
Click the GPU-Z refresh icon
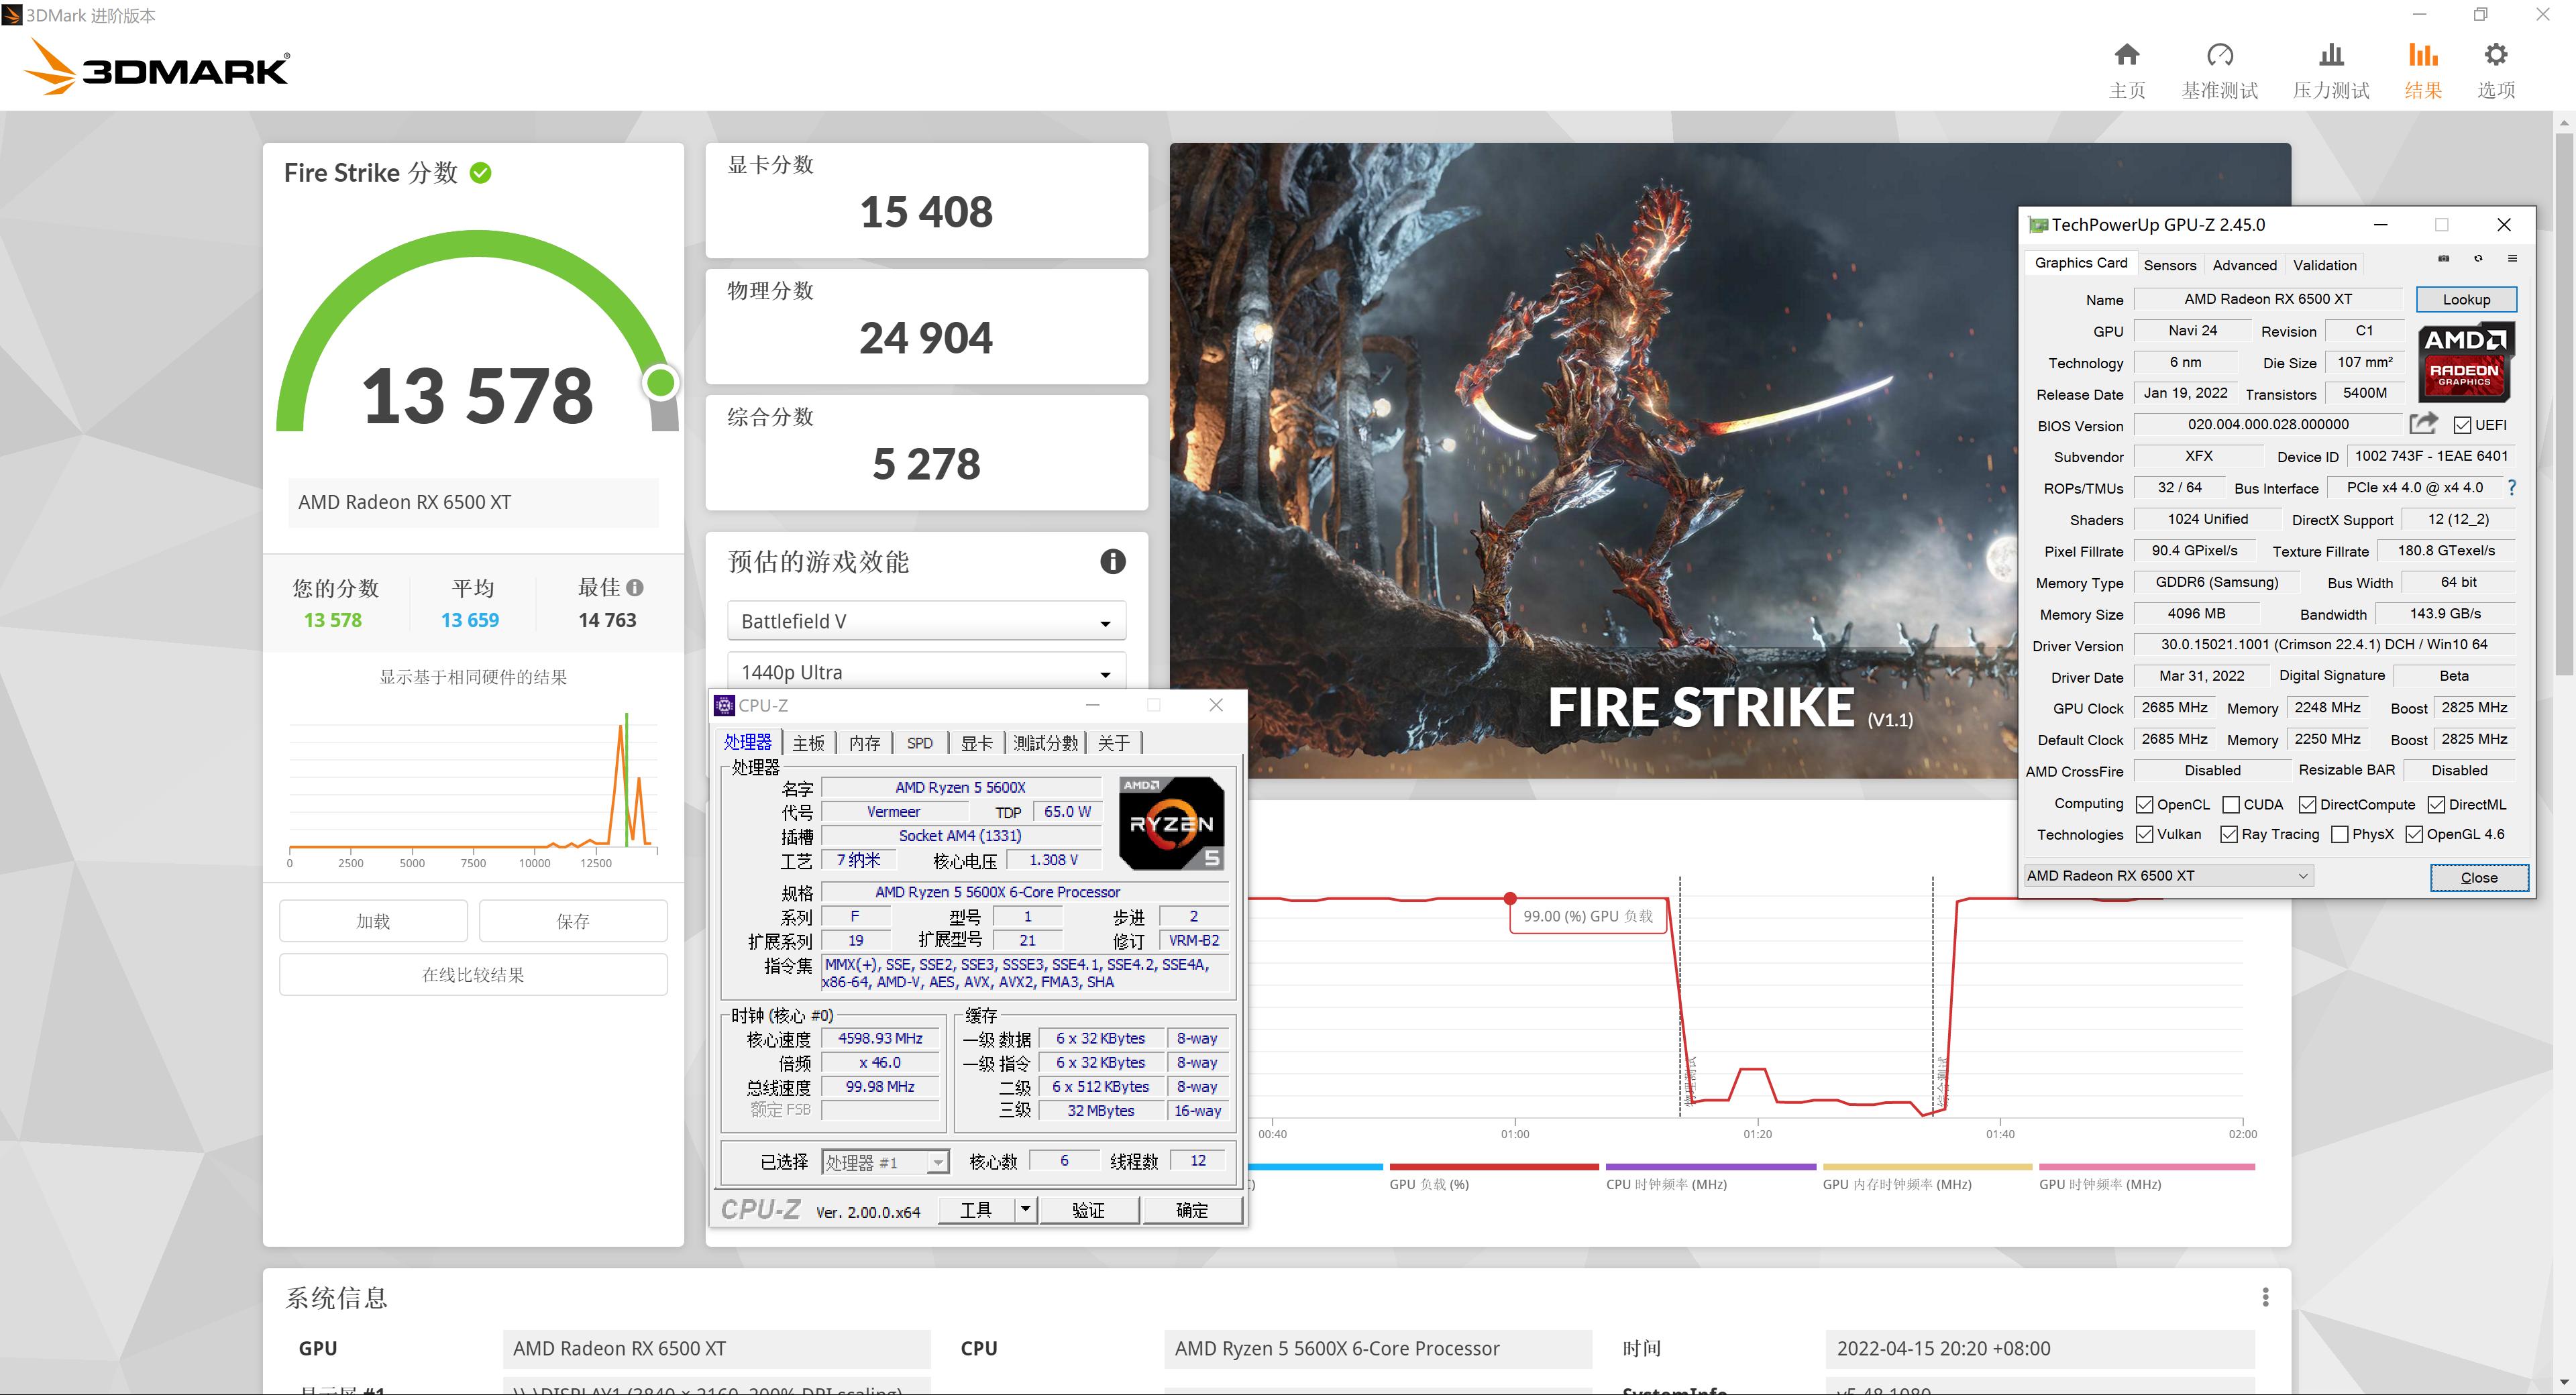click(x=2478, y=258)
